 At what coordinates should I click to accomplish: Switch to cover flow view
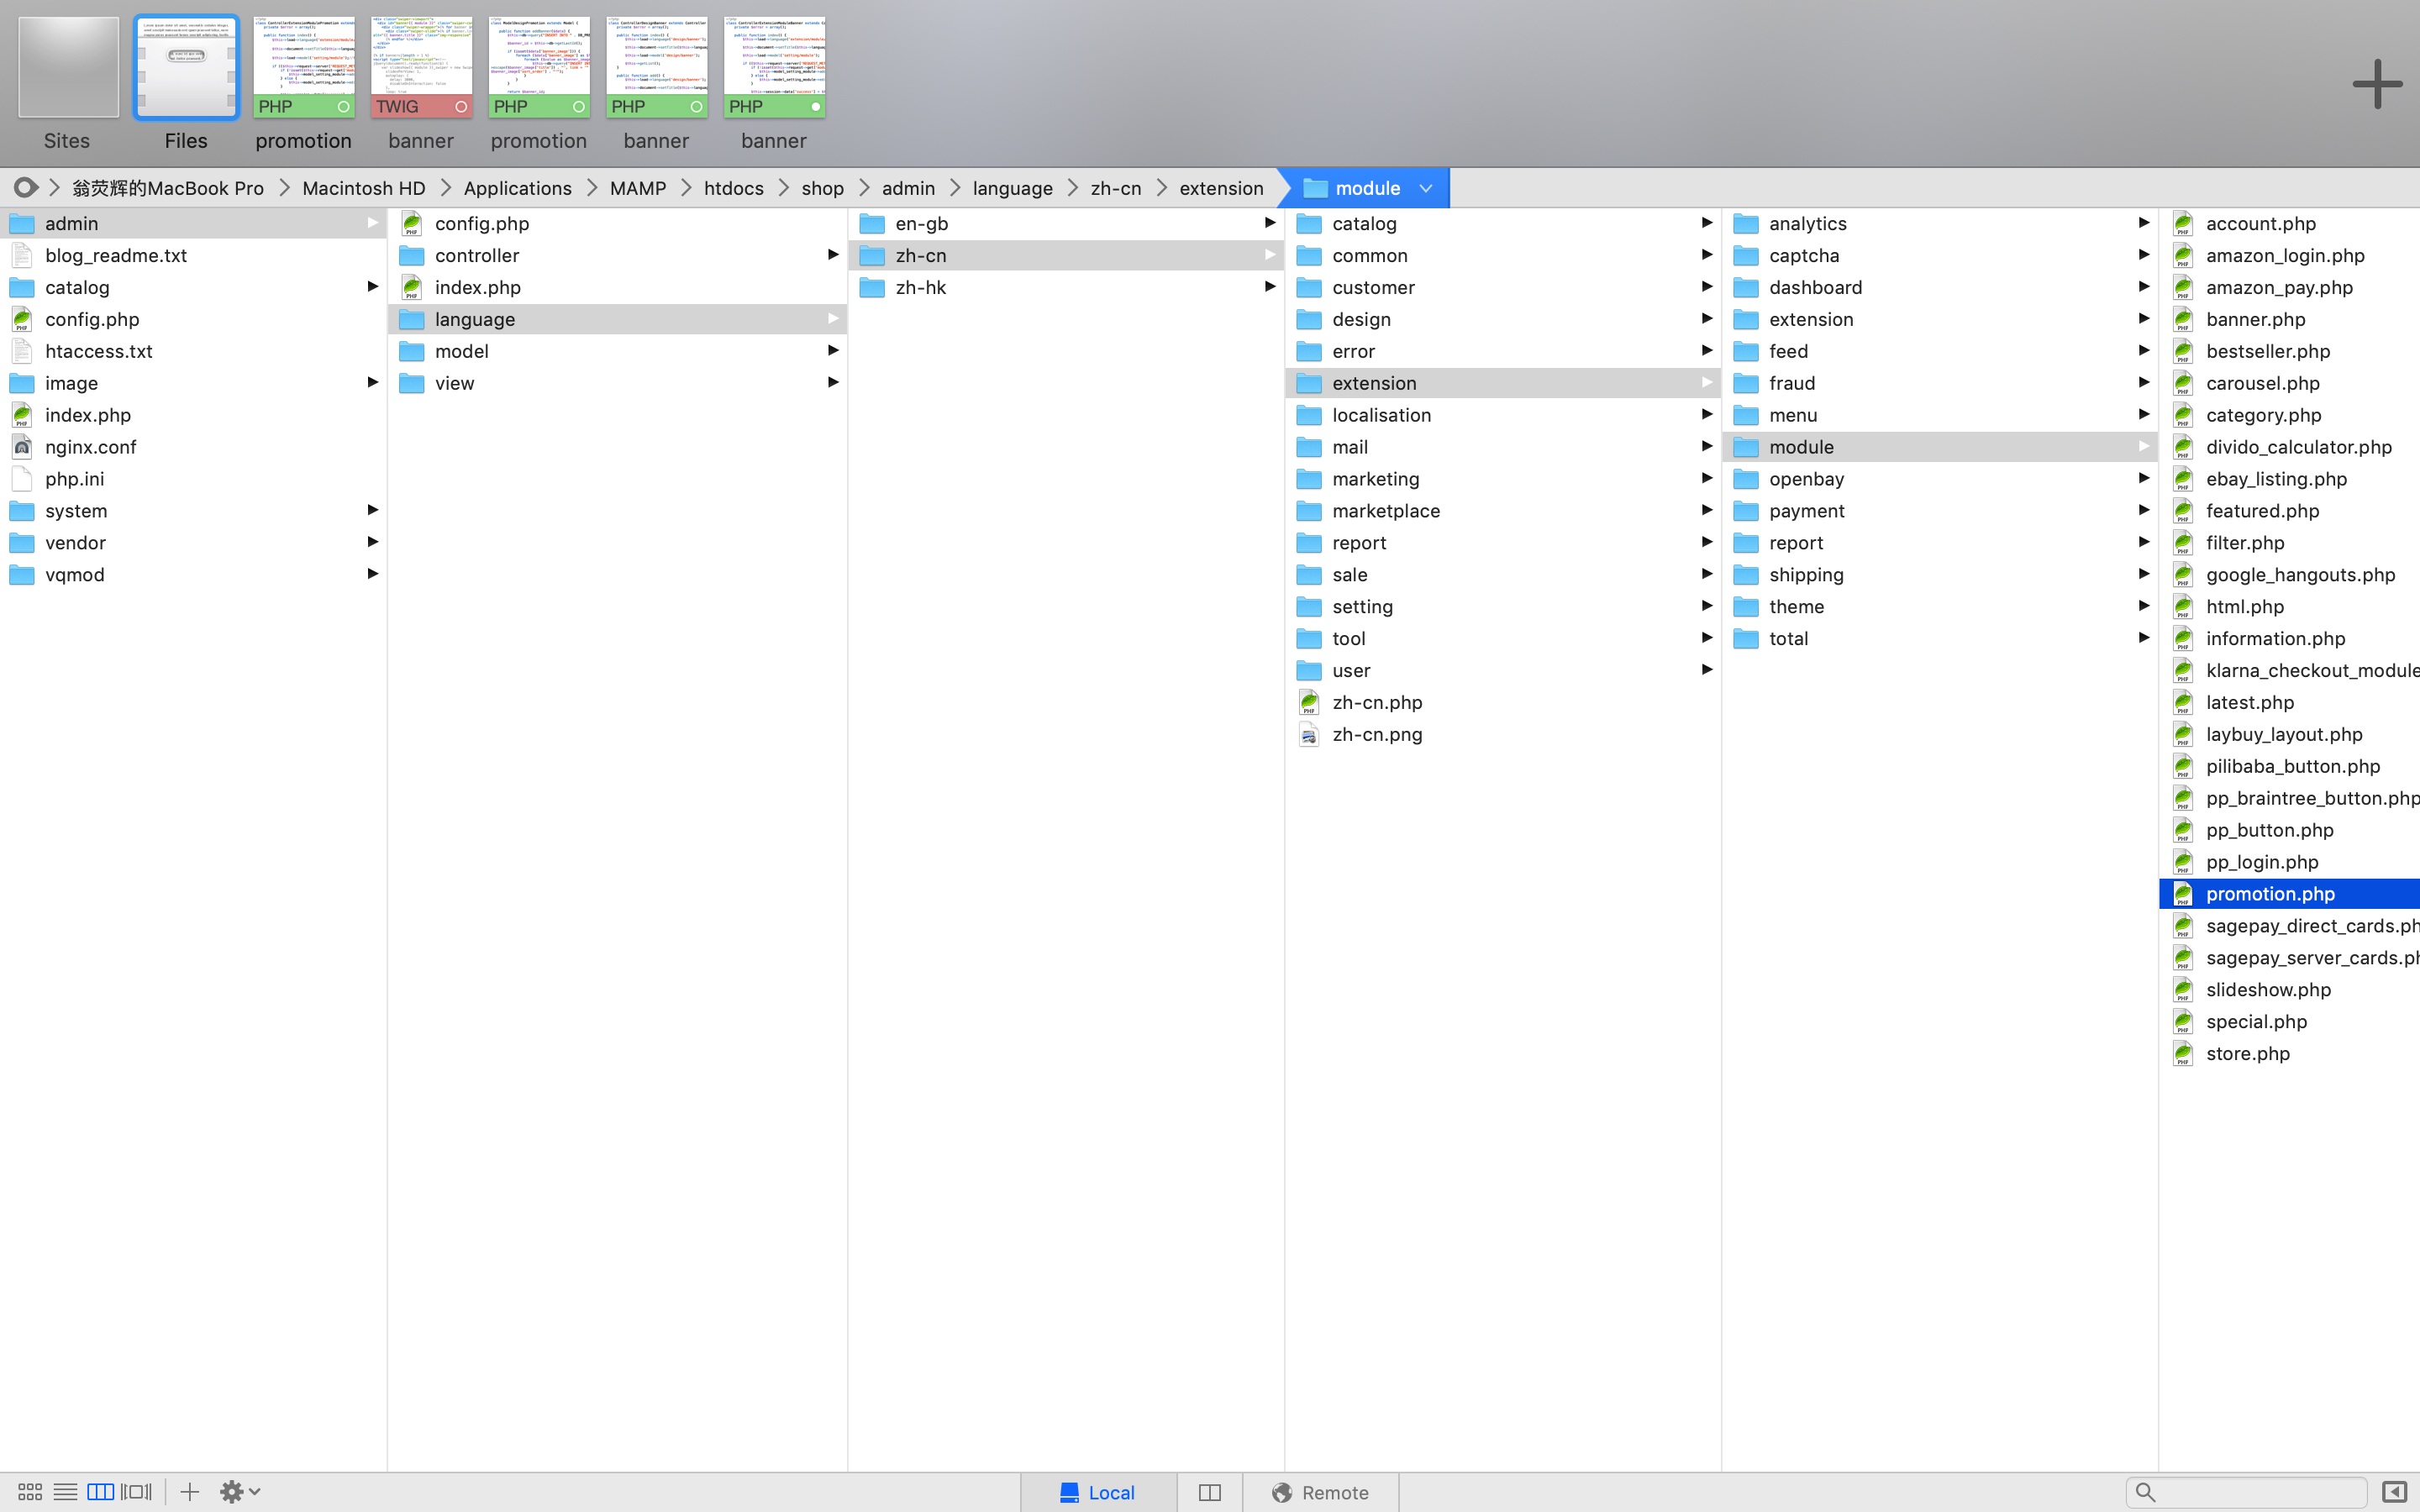point(136,1492)
